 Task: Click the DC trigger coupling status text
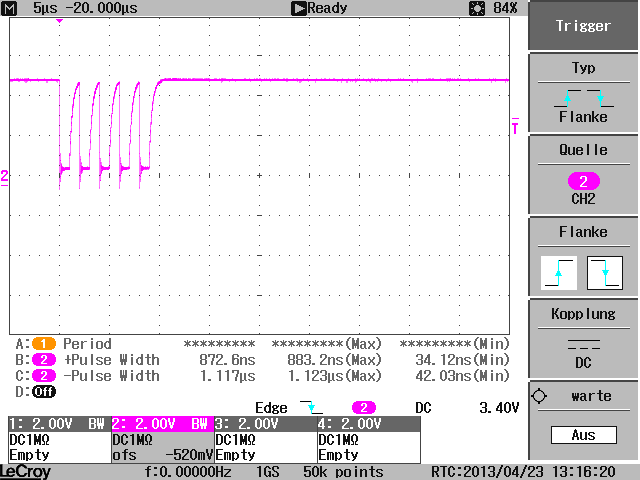pyautogui.click(x=423, y=407)
